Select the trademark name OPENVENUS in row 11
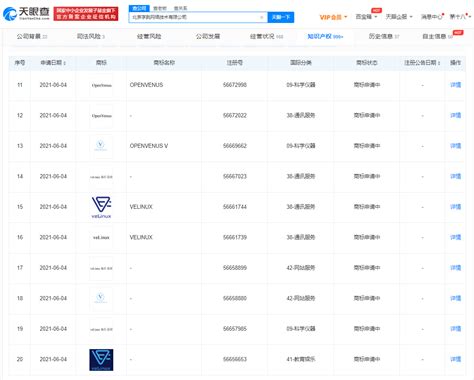 [x=146, y=85]
